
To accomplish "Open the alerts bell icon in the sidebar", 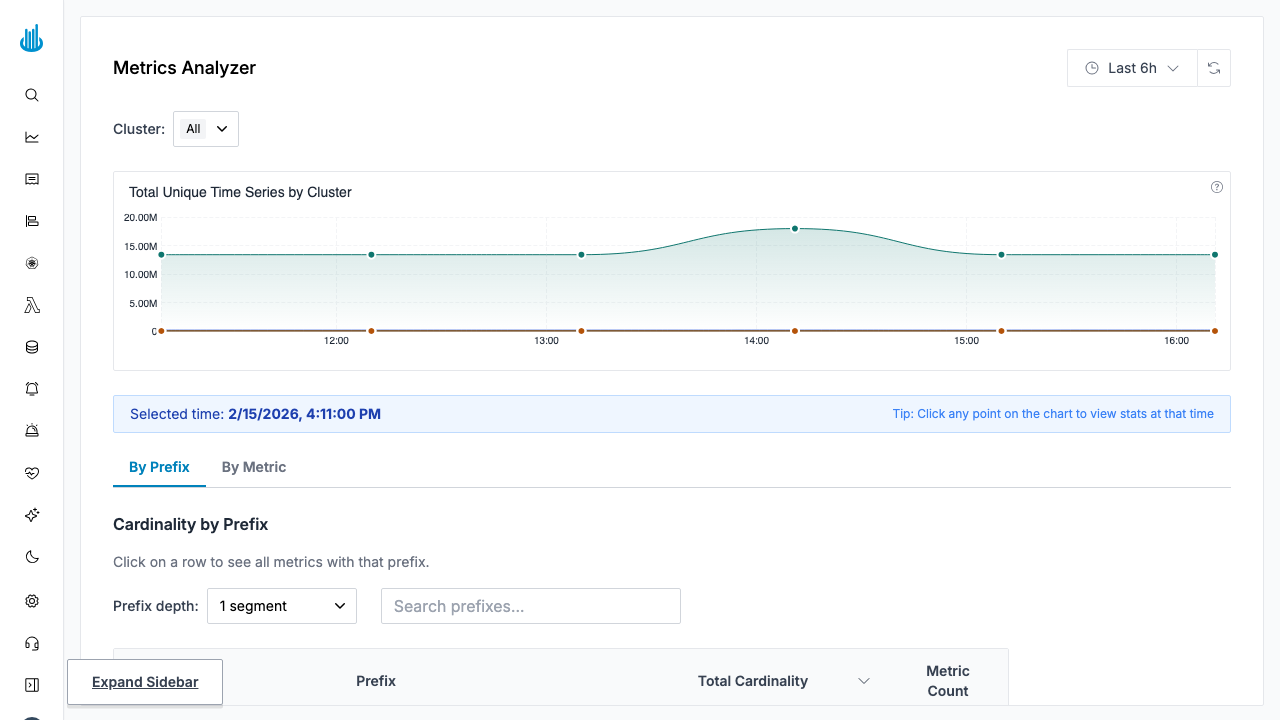I will tap(31, 389).
